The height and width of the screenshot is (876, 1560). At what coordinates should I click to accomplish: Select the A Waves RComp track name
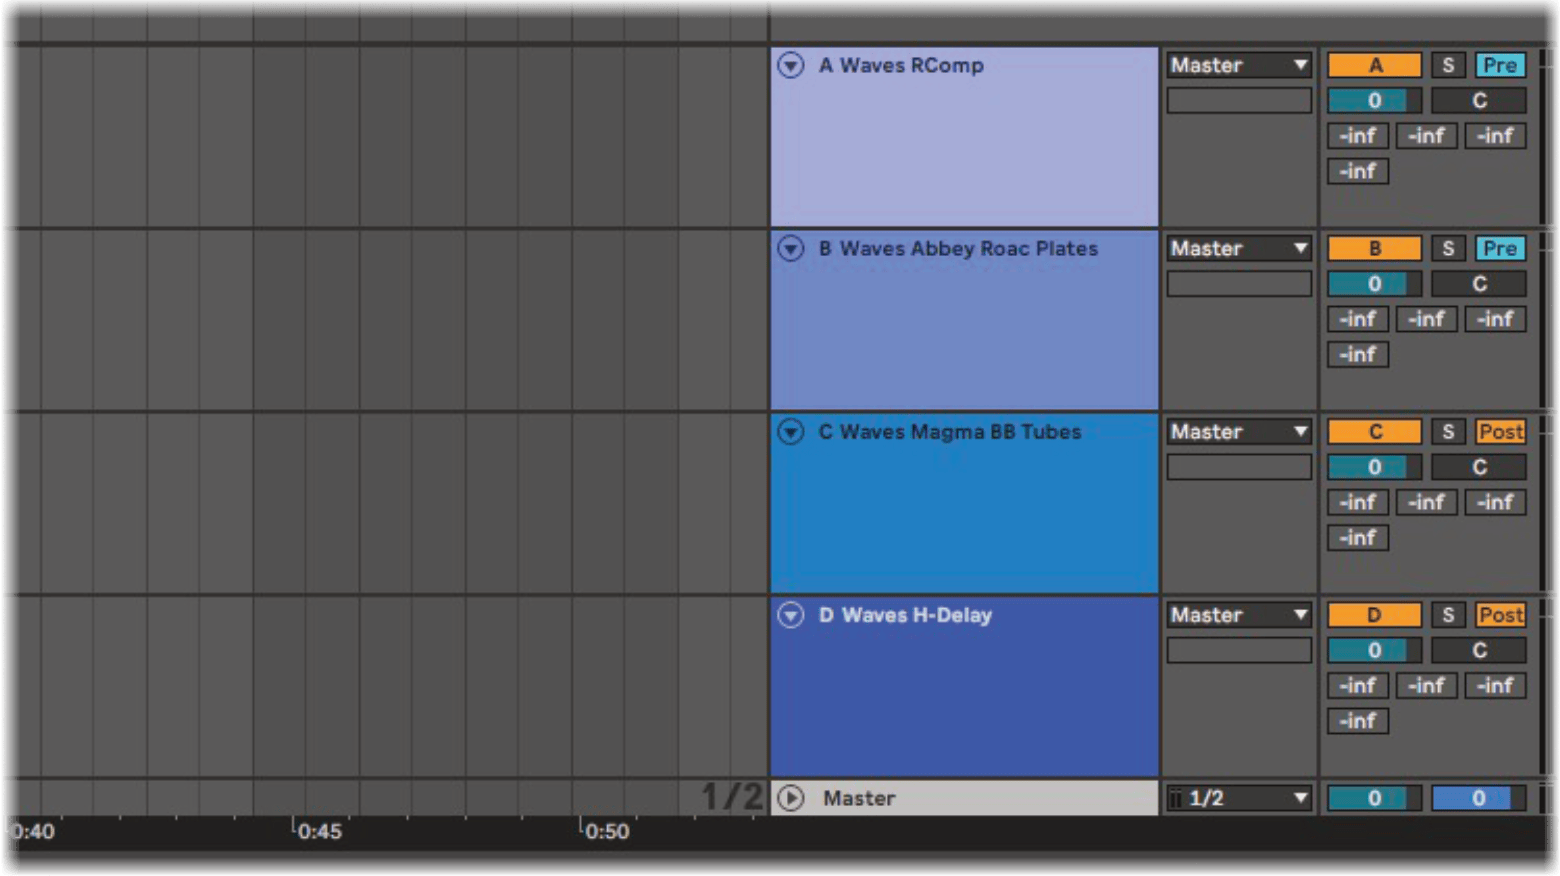(901, 65)
